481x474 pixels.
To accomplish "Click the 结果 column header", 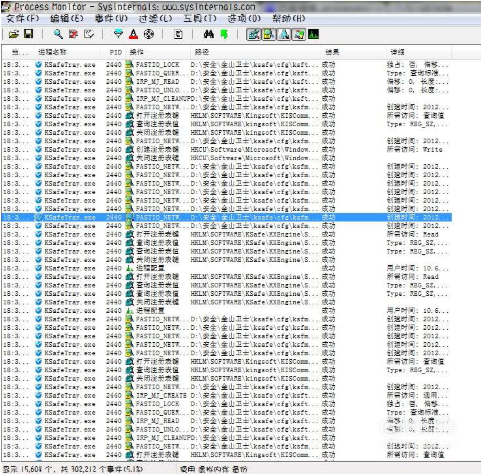I will coord(353,52).
